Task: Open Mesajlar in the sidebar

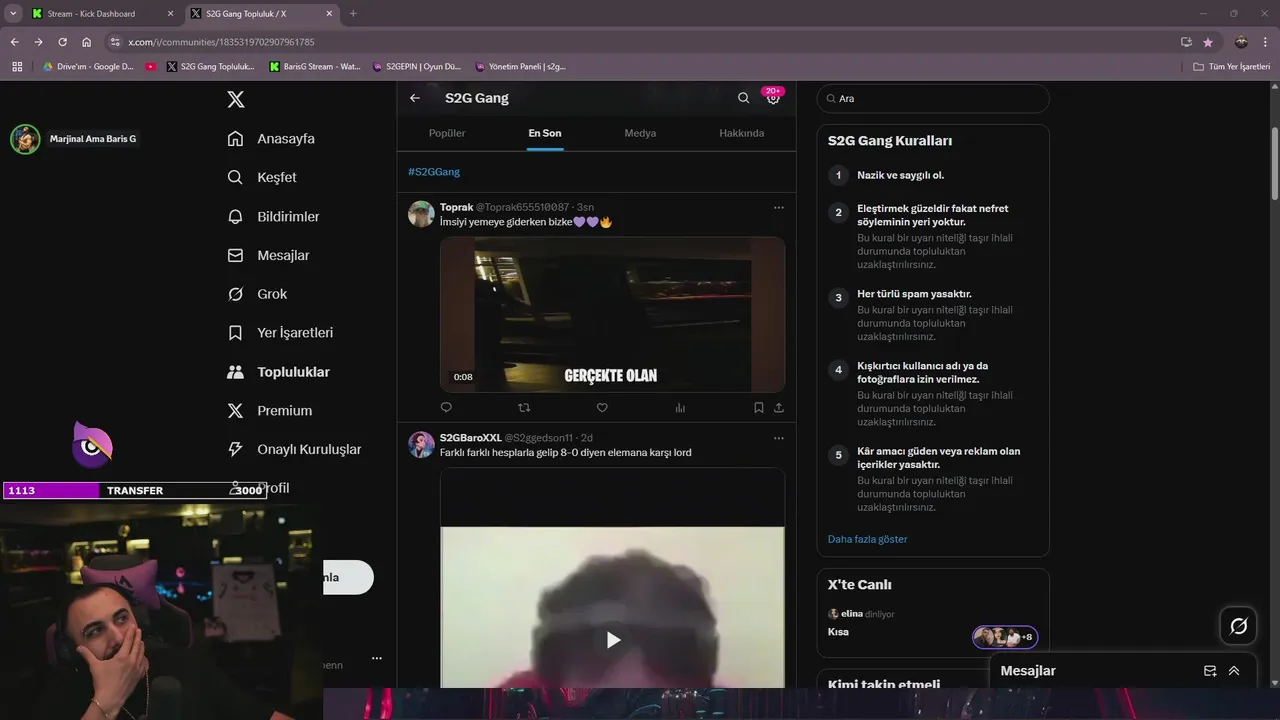Action: click(268, 255)
